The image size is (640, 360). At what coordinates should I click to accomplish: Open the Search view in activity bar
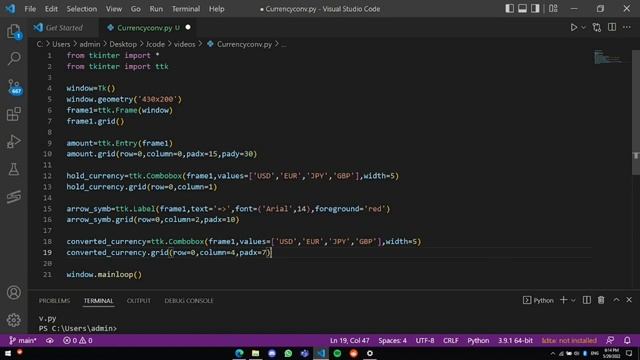pyautogui.click(x=14, y=58)
